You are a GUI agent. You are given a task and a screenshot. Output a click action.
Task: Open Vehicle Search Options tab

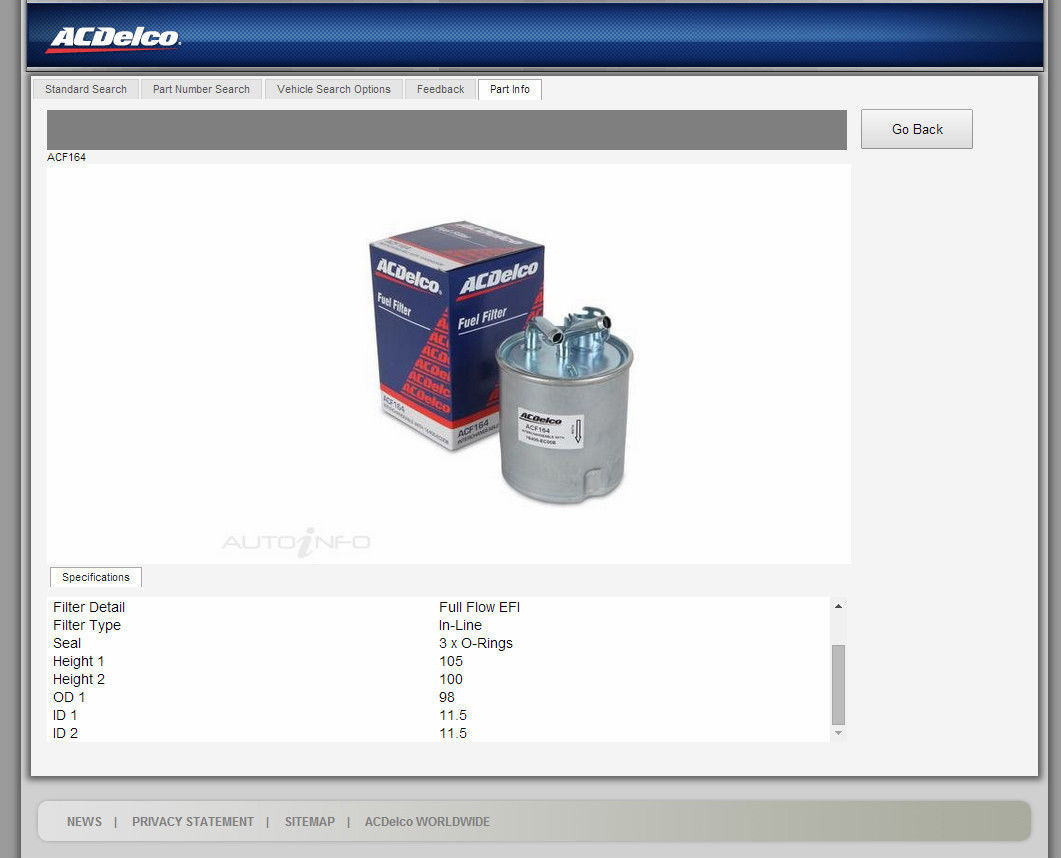tap(334, 89)
